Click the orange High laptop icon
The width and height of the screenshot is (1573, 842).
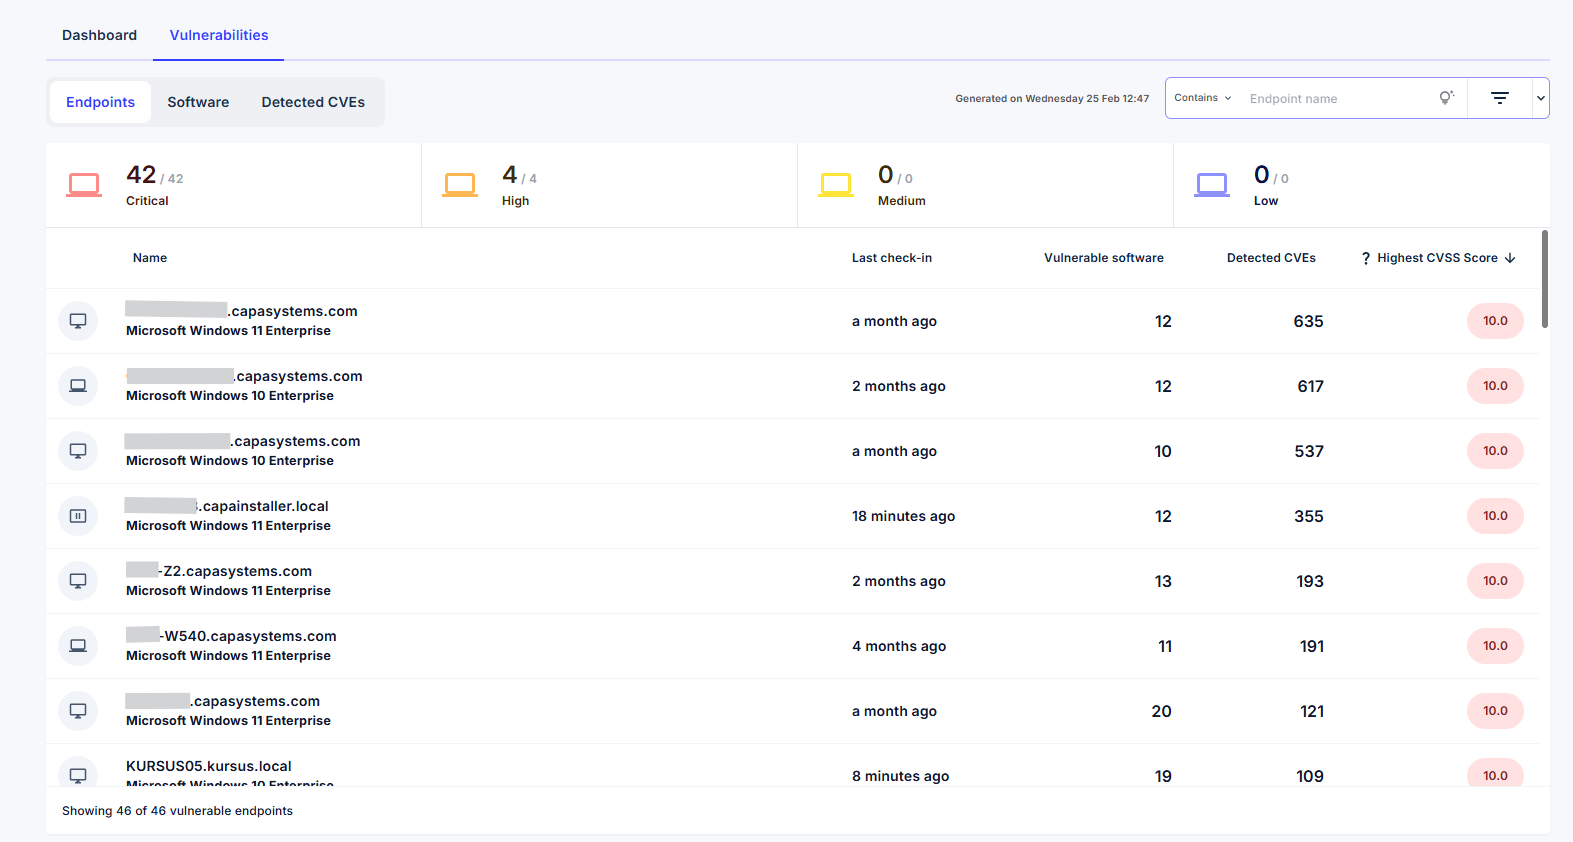click(460, 185)
